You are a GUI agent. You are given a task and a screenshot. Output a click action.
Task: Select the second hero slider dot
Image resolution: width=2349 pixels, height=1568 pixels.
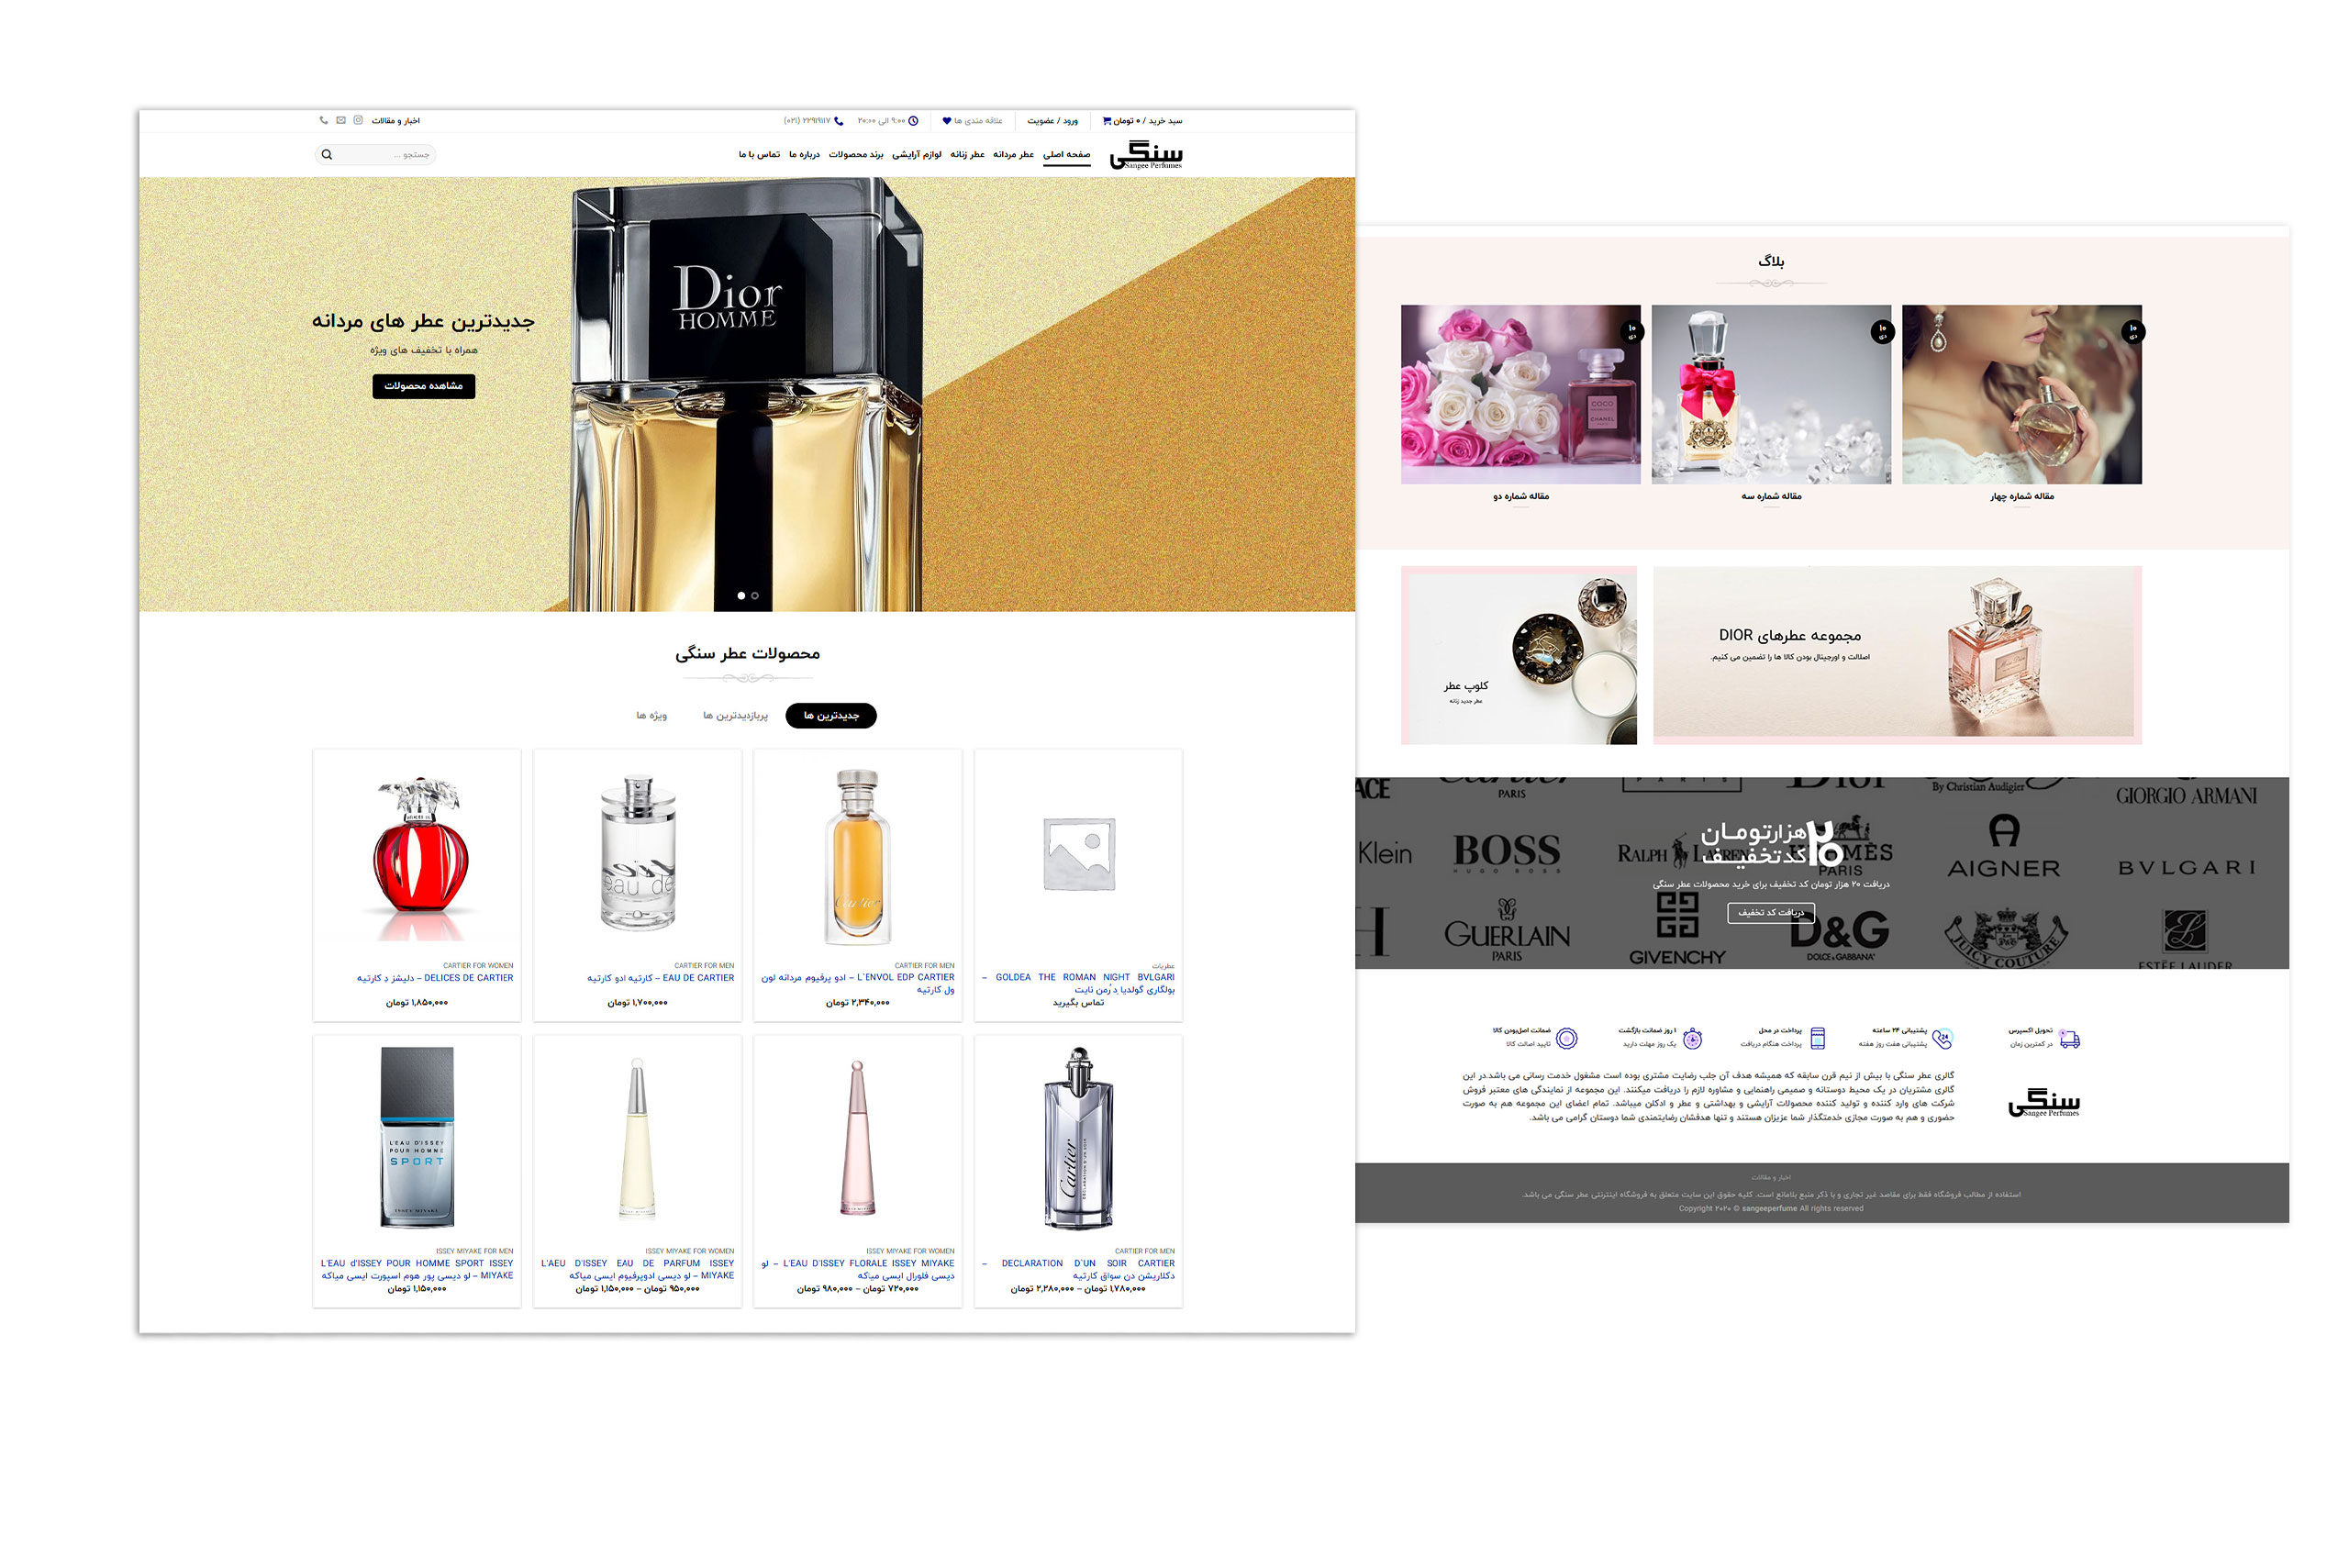755,596
